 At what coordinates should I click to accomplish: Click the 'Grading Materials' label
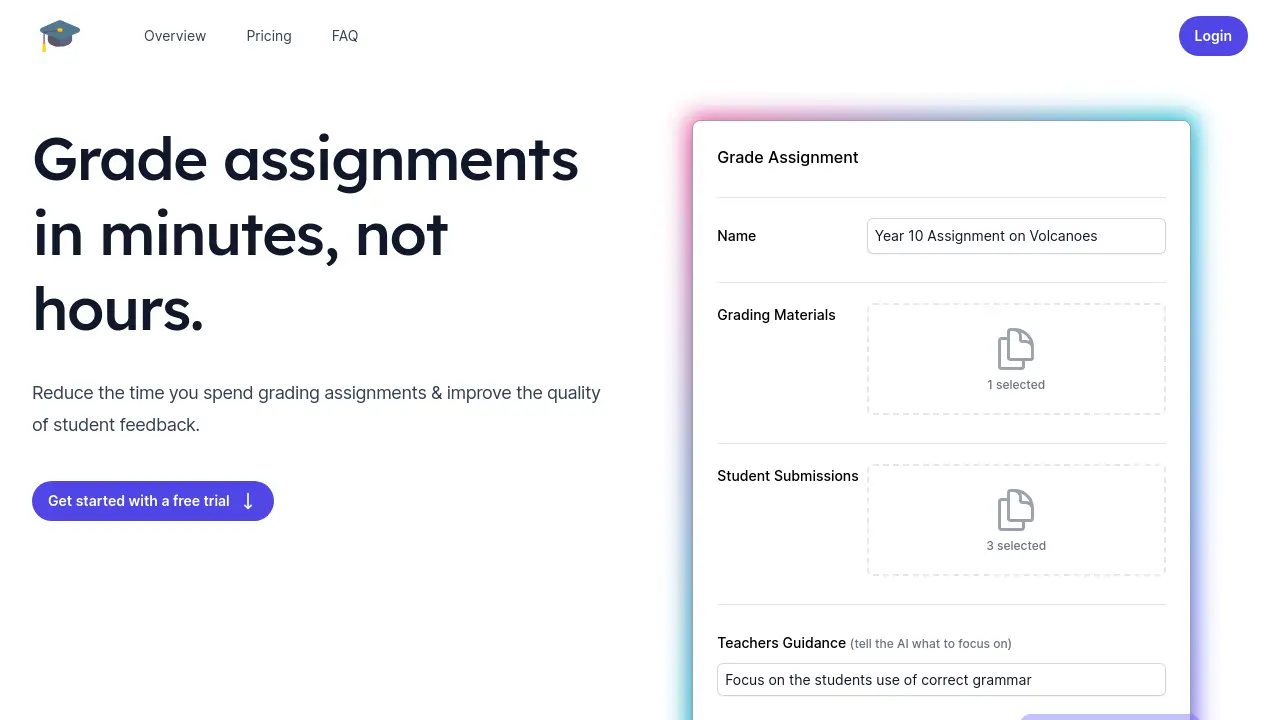[776, 315]
